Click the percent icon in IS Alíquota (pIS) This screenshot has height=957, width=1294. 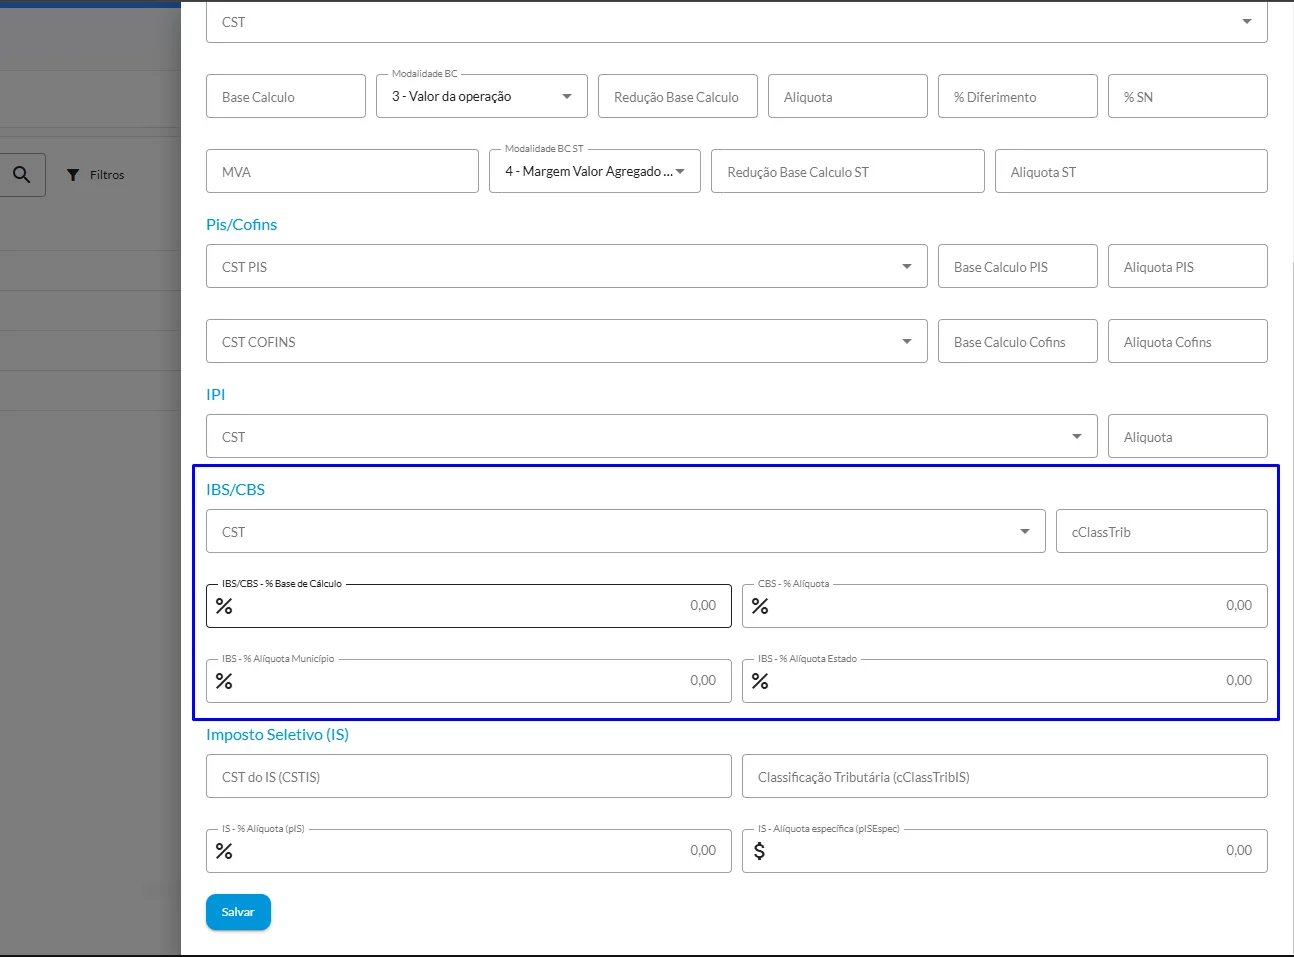(224, 851)
